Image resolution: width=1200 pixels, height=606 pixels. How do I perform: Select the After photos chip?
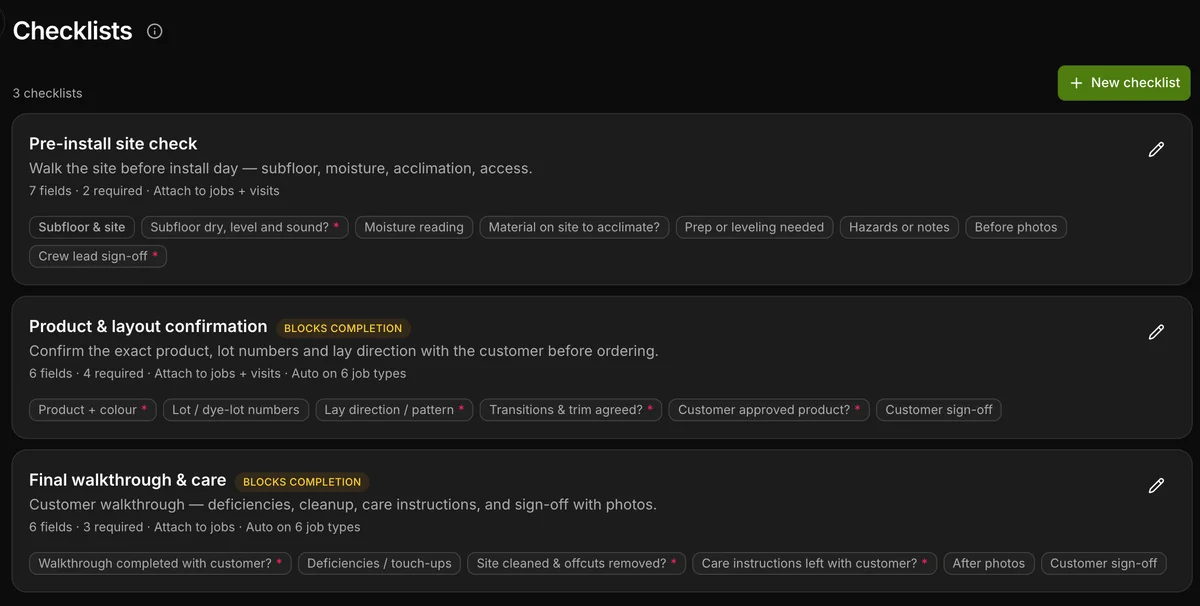(989, 564)
